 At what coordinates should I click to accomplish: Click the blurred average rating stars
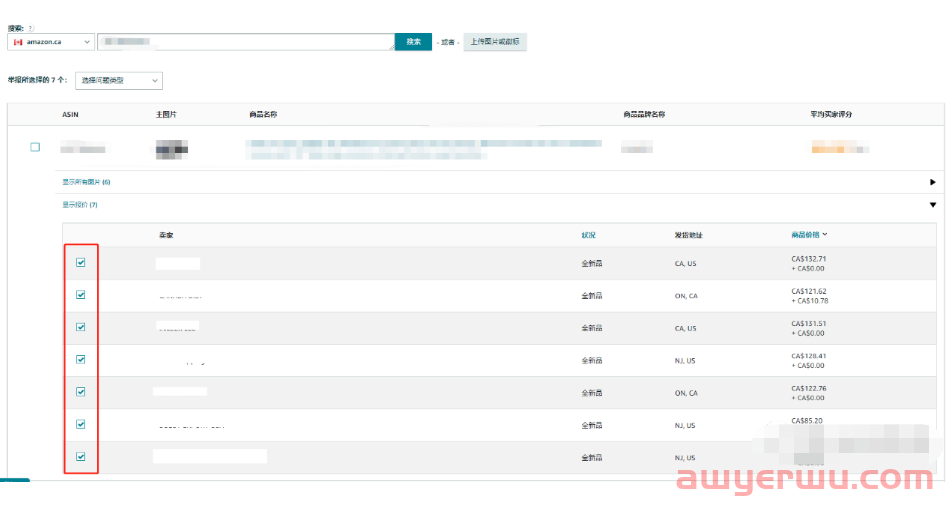click(x=840, y=148)
